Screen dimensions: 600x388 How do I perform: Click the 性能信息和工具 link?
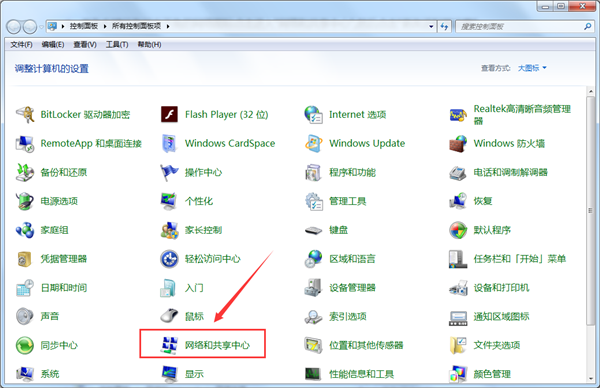[x=362, y=374]
